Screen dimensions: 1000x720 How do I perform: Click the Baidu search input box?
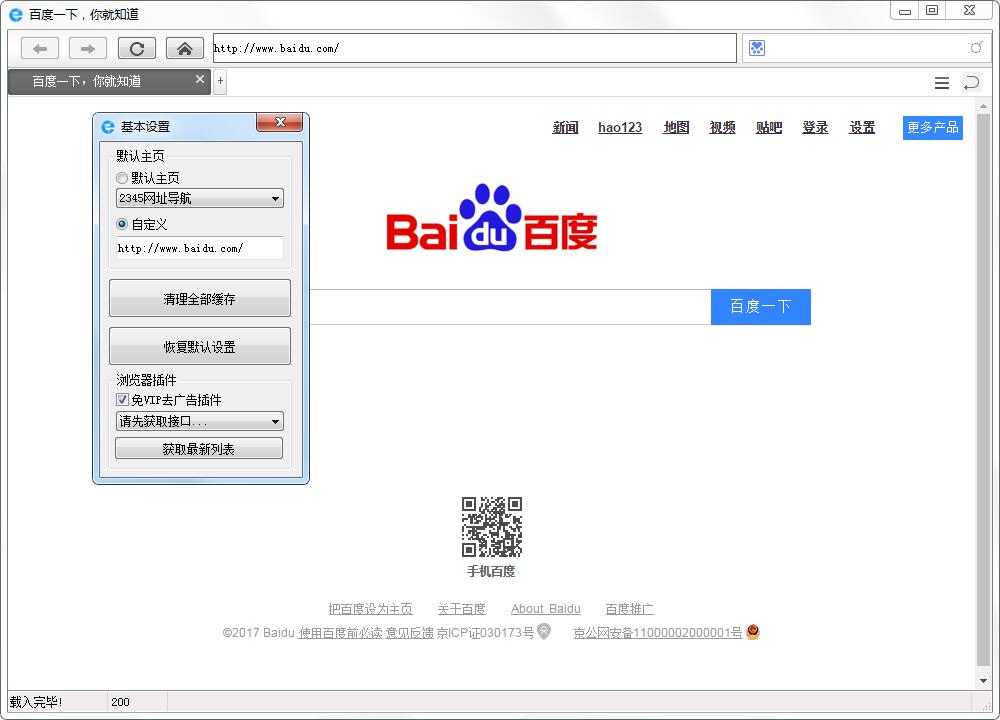pos(510,307)
